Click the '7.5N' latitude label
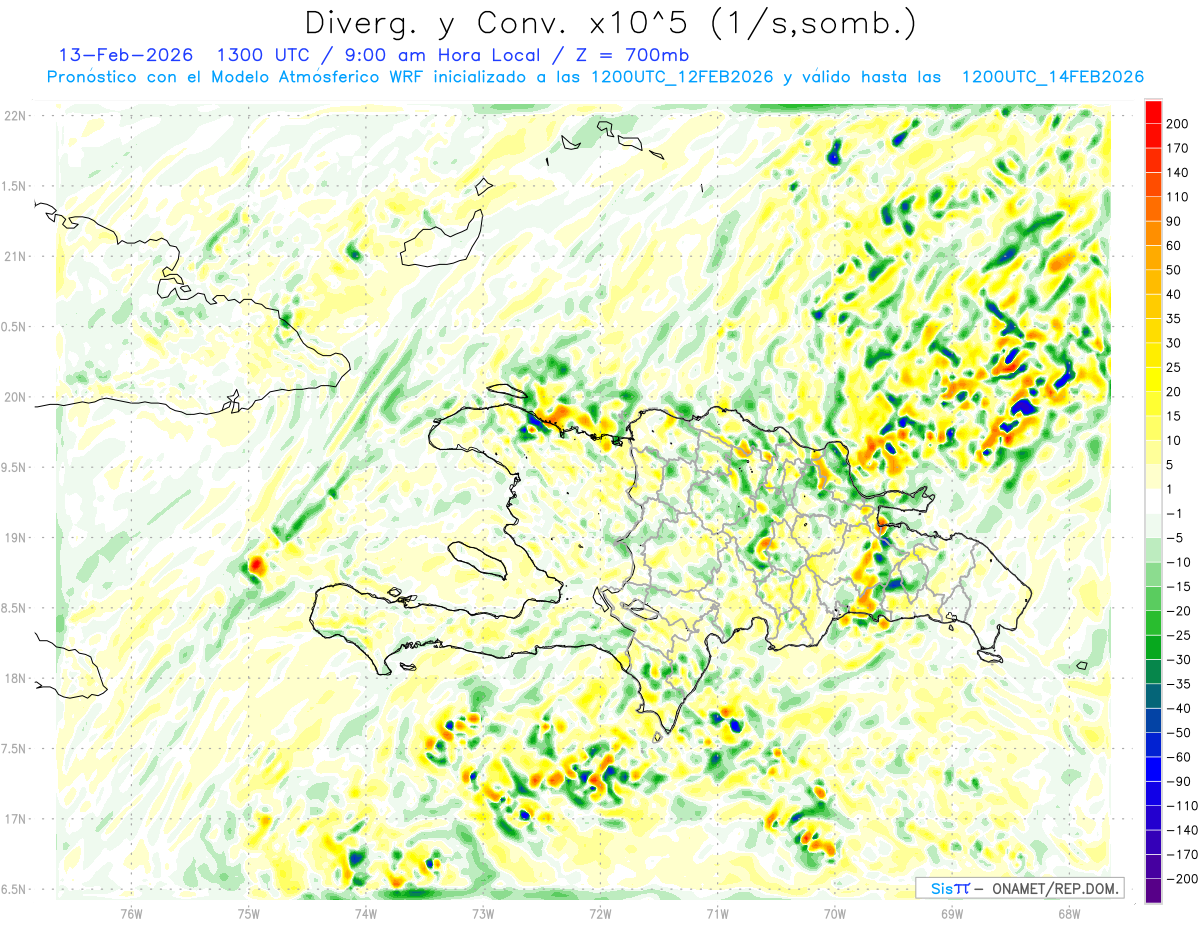This screenshot has height=927, width=1200. pyautogui.click(x=15, y=749)
